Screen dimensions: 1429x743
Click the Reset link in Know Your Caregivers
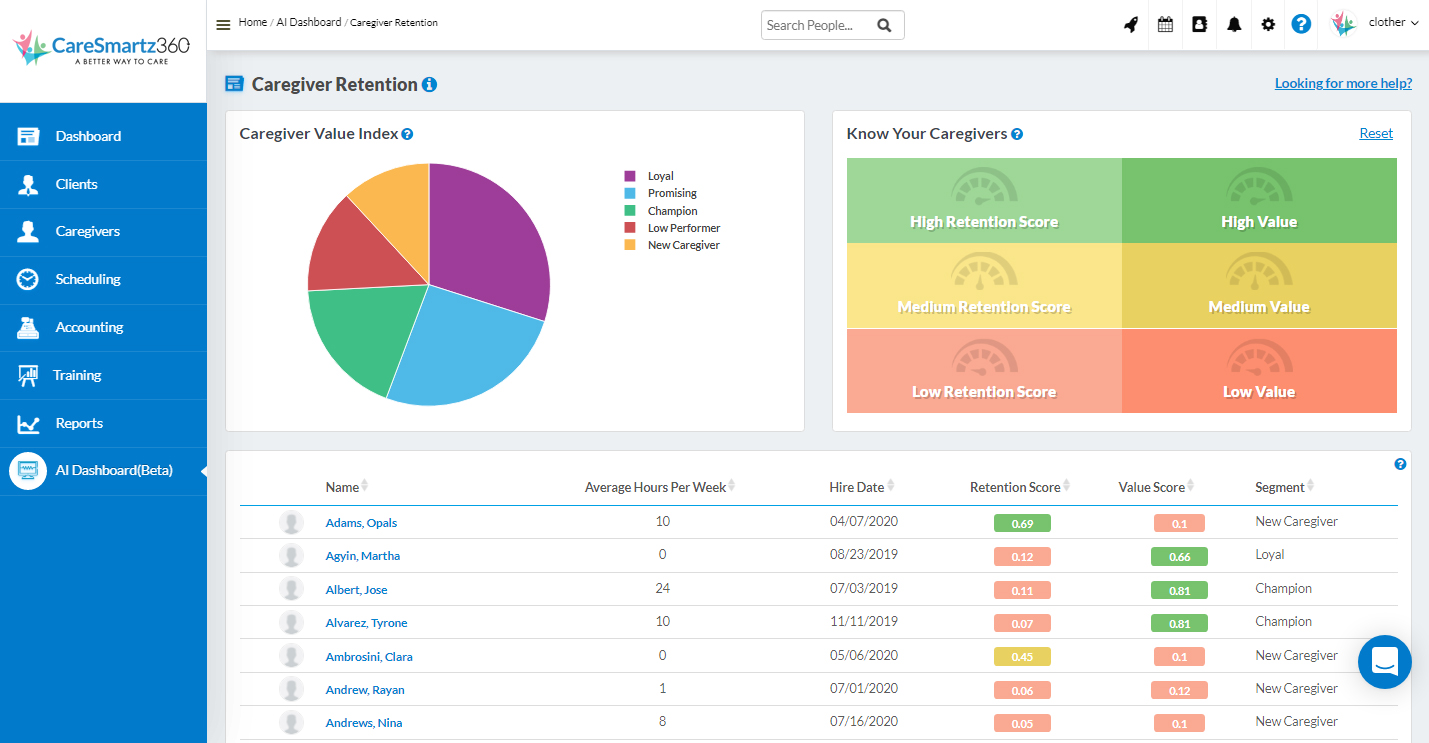pyautogui.click(x=1375, y=133)
